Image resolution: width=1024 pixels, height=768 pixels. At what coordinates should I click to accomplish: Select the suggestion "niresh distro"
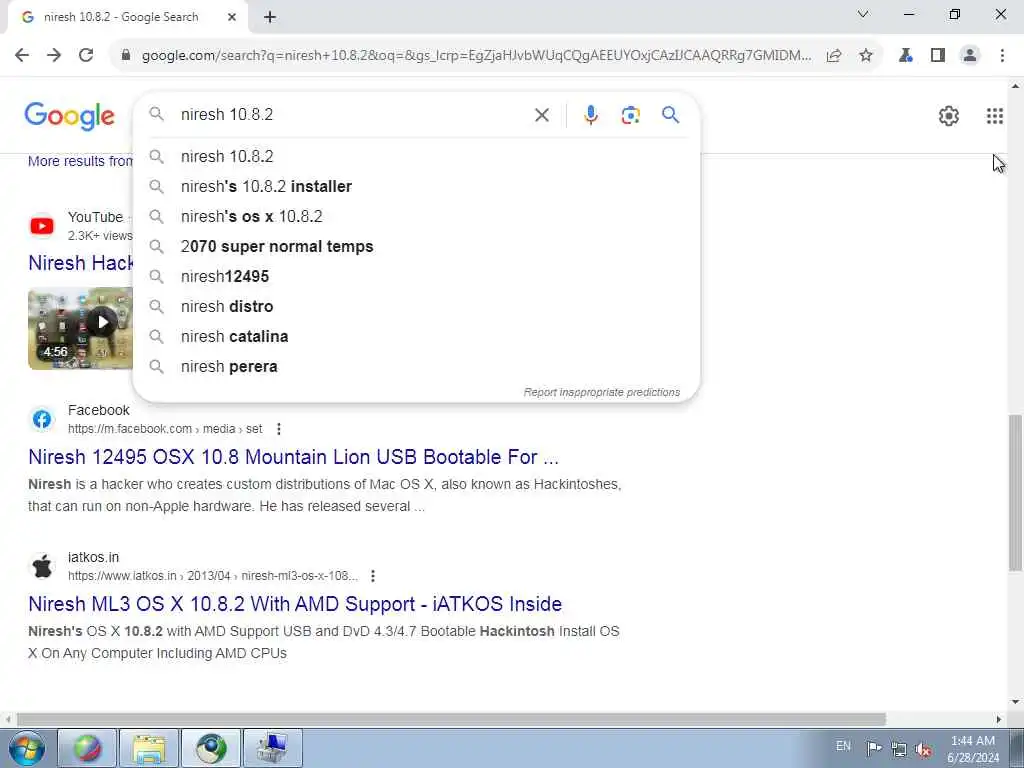[416, 307]
